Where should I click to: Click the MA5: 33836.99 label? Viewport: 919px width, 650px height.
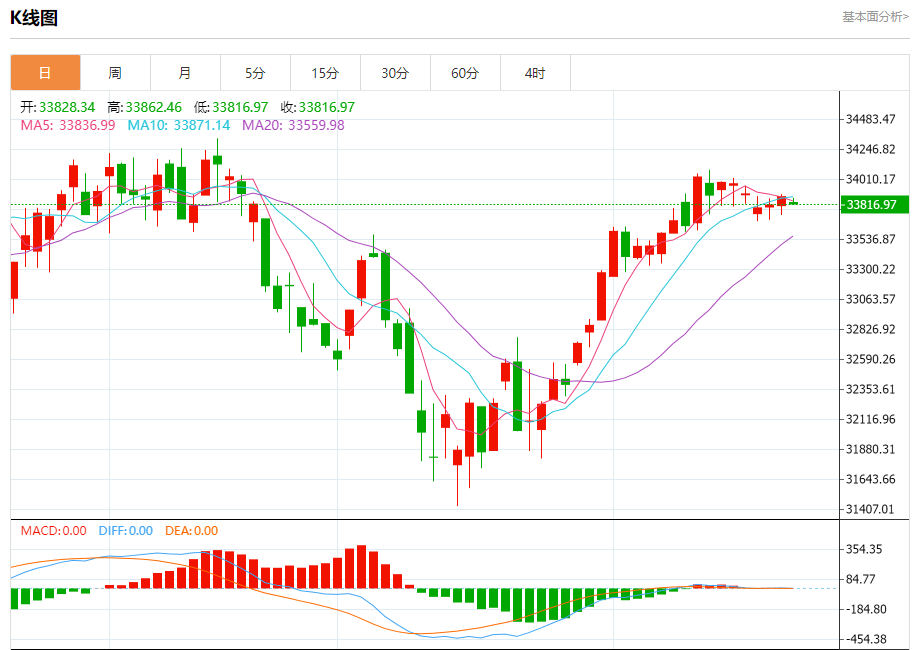68,125
